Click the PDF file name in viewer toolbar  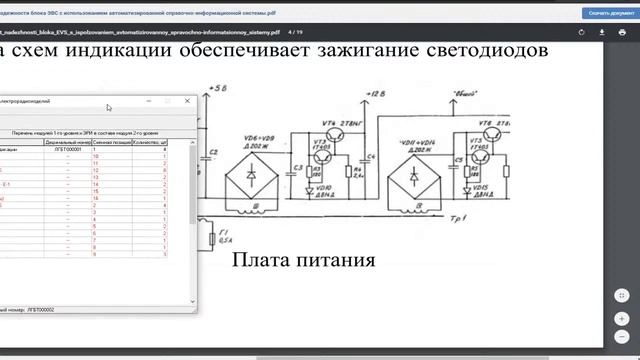coord(140,32)
